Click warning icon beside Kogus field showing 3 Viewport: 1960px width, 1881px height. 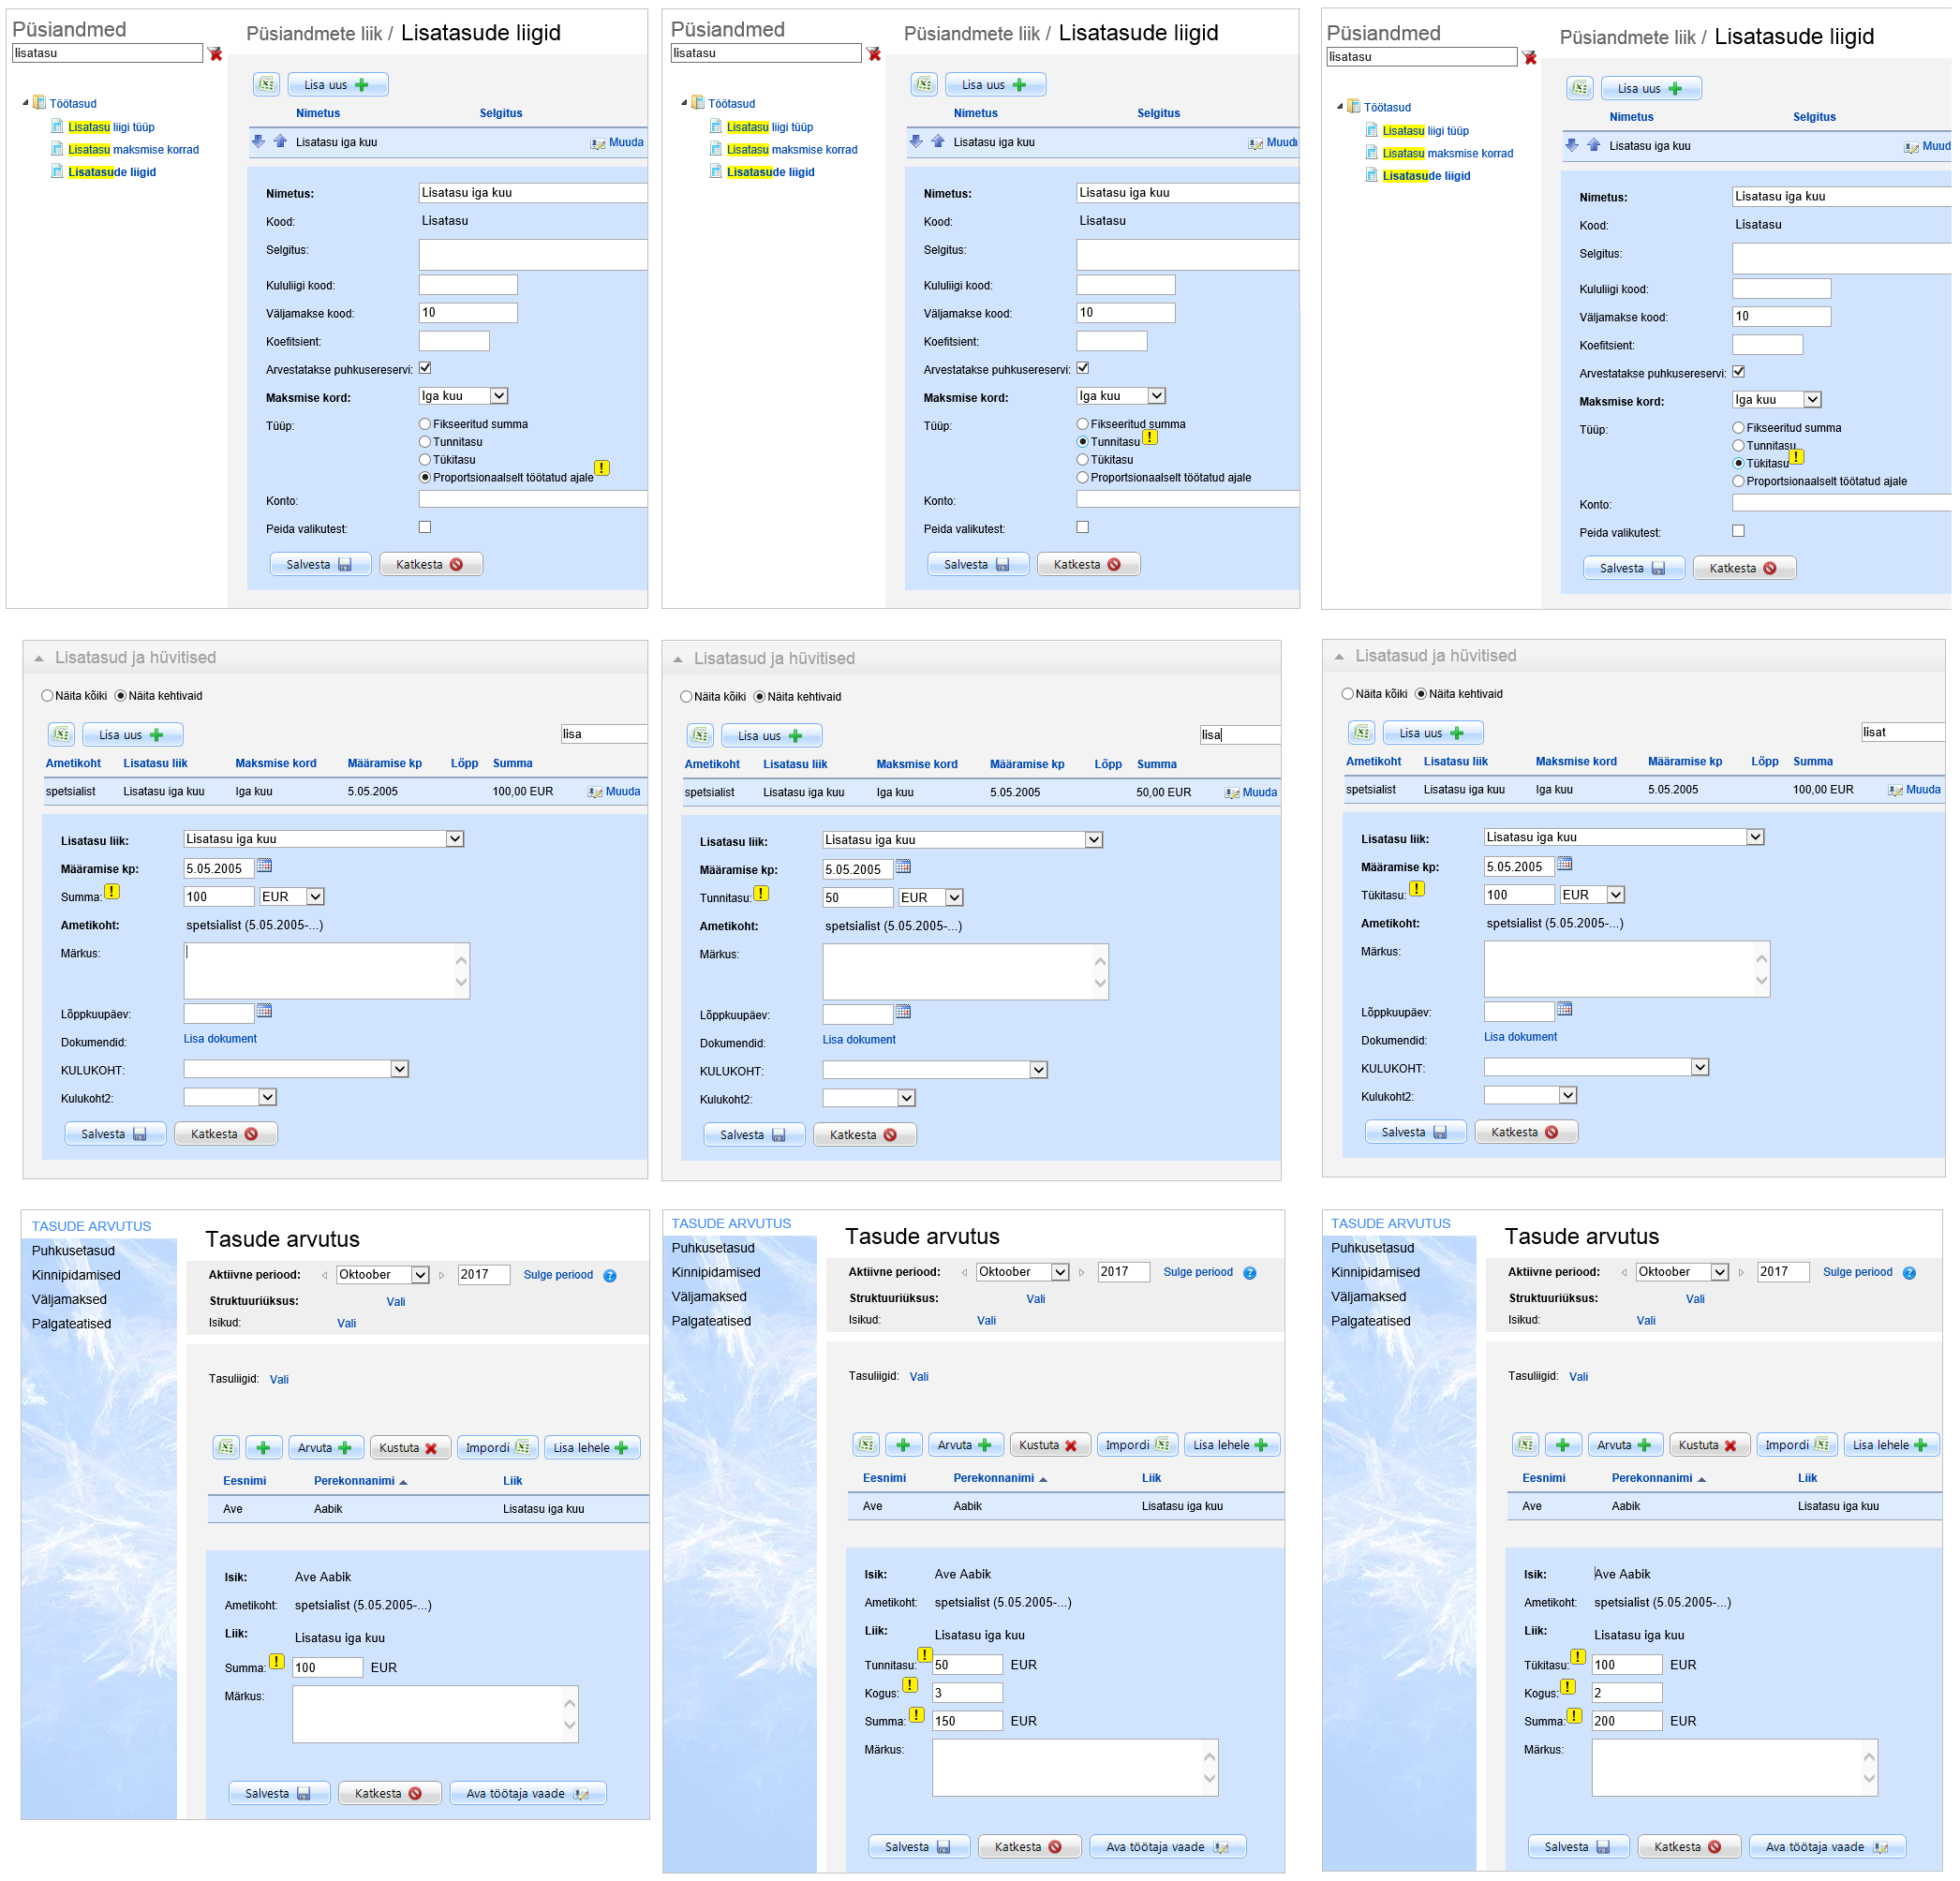[x=910, y=1686]
